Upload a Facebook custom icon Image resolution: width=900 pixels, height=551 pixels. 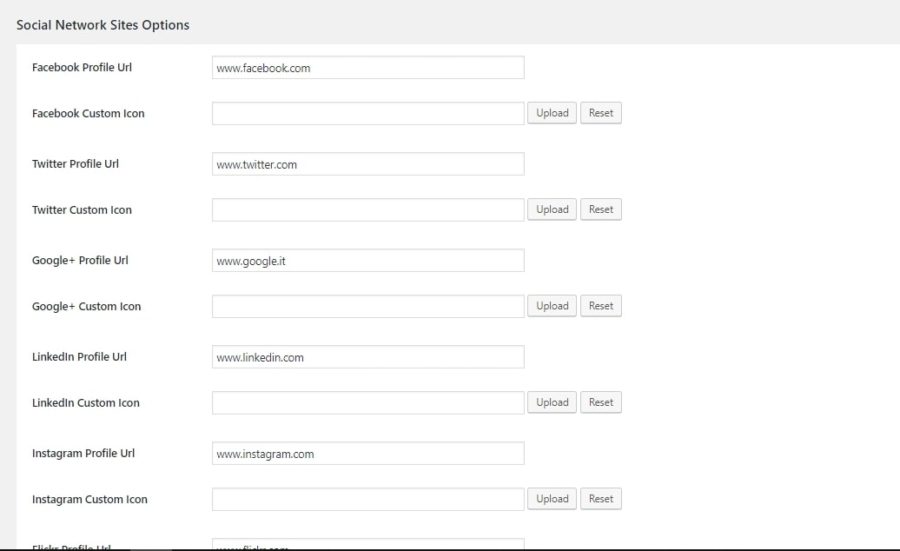coord(552,113)
